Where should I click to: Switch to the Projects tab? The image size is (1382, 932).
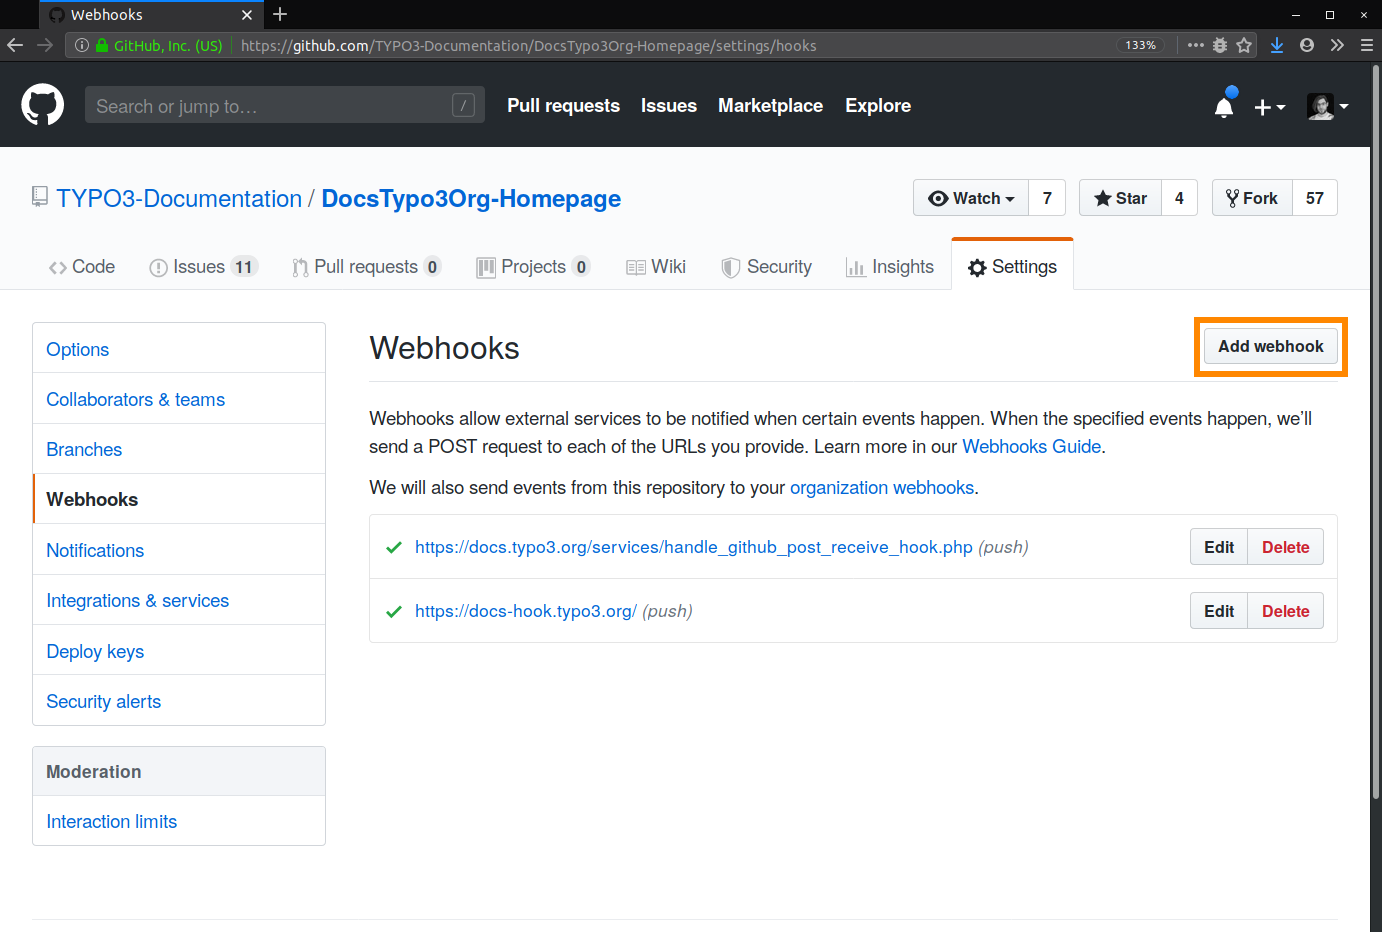[533, 267]
